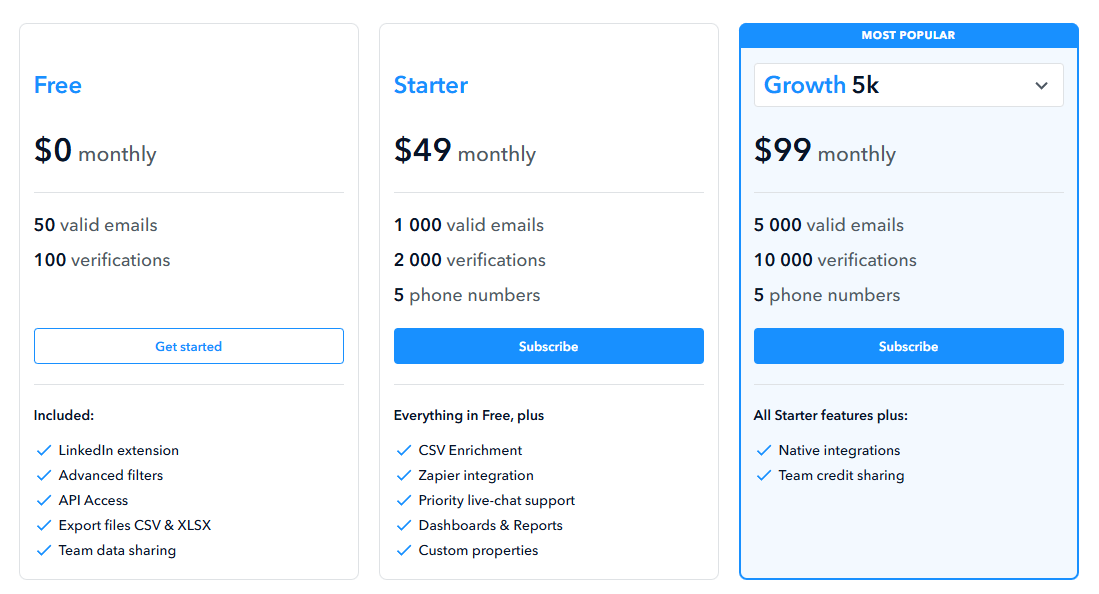Click the Starter plan heading
1099x594 pixels.
431,85
